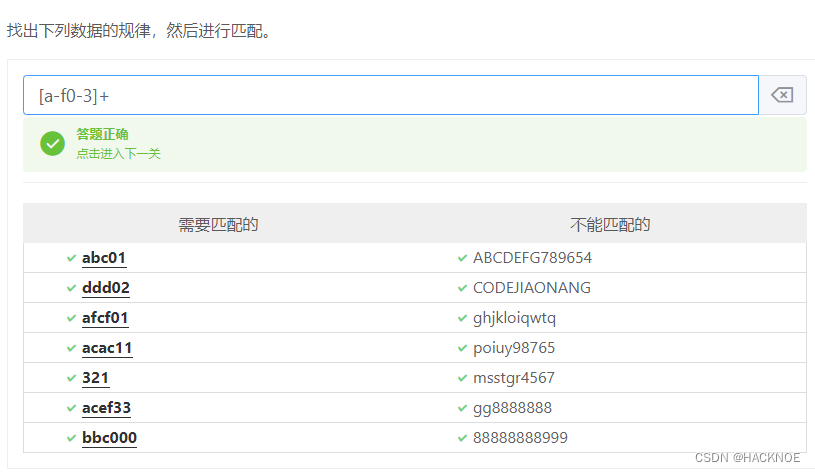Click the green success check circle icon
This screenshot has width=815, height=472.
tap(52, 144)
